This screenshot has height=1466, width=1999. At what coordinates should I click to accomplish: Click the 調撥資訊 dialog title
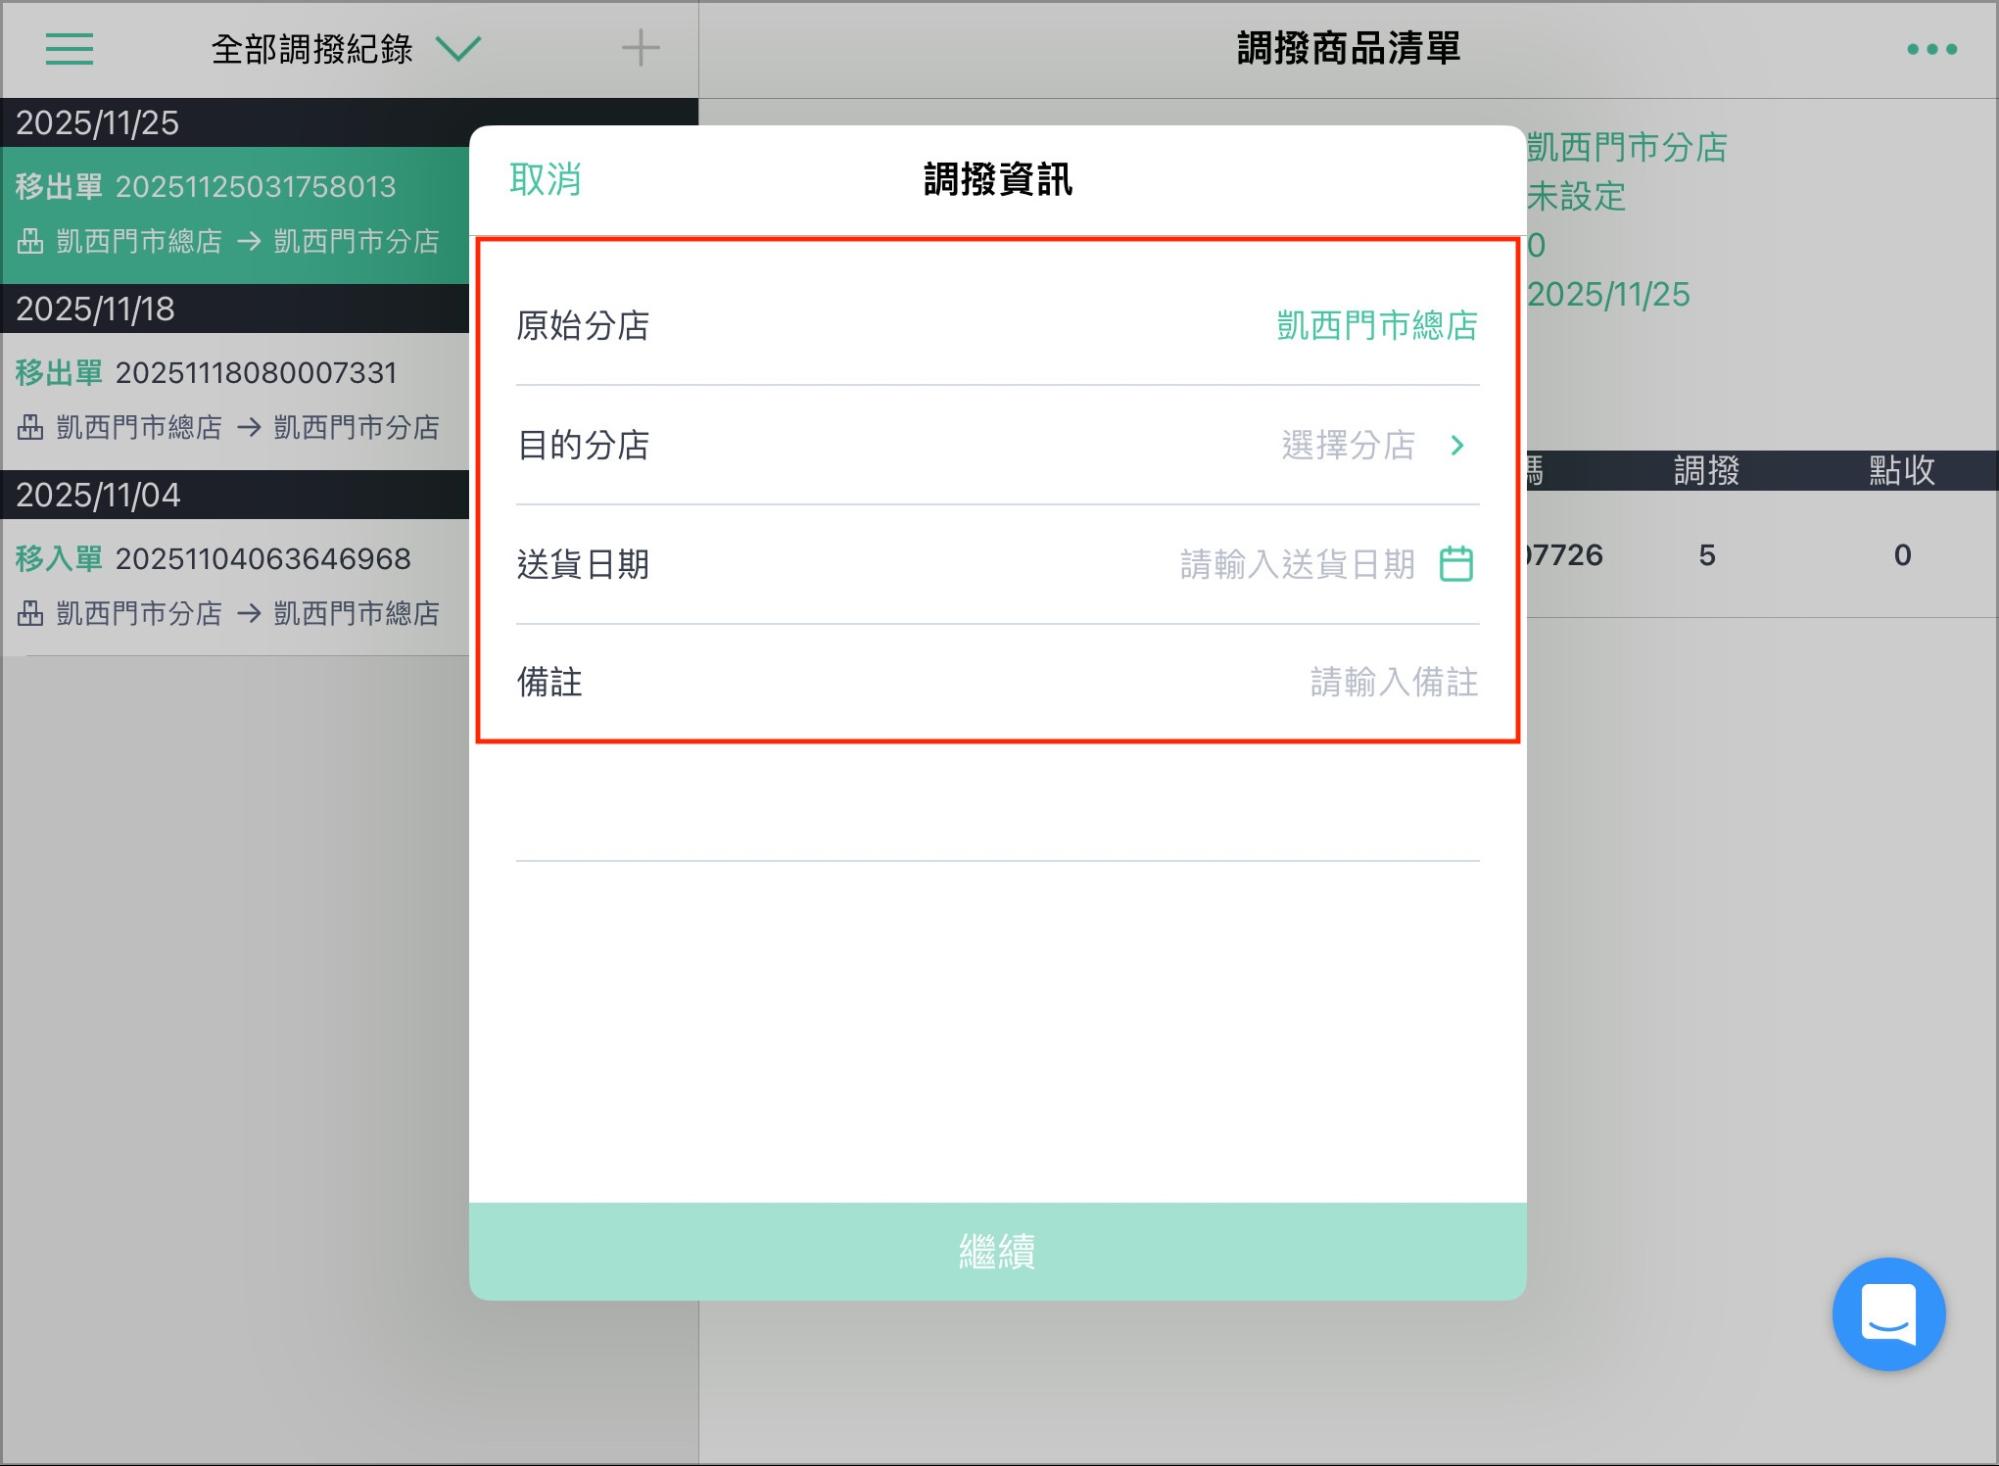pos(997,180)
